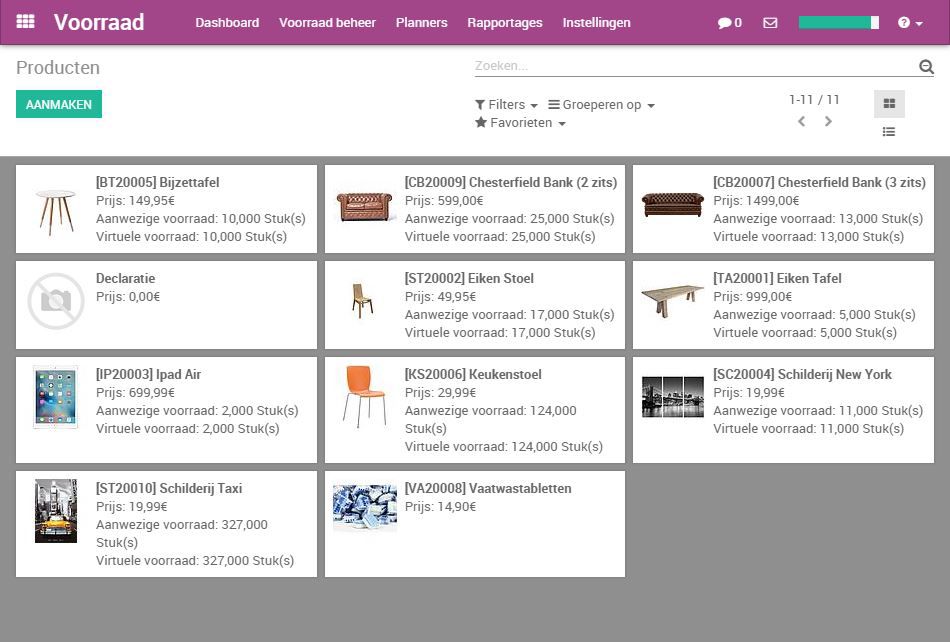This screenshot has width=950, height=642.
Task: Expand the Groeperen op dropdown
Action: coord(601,104)
